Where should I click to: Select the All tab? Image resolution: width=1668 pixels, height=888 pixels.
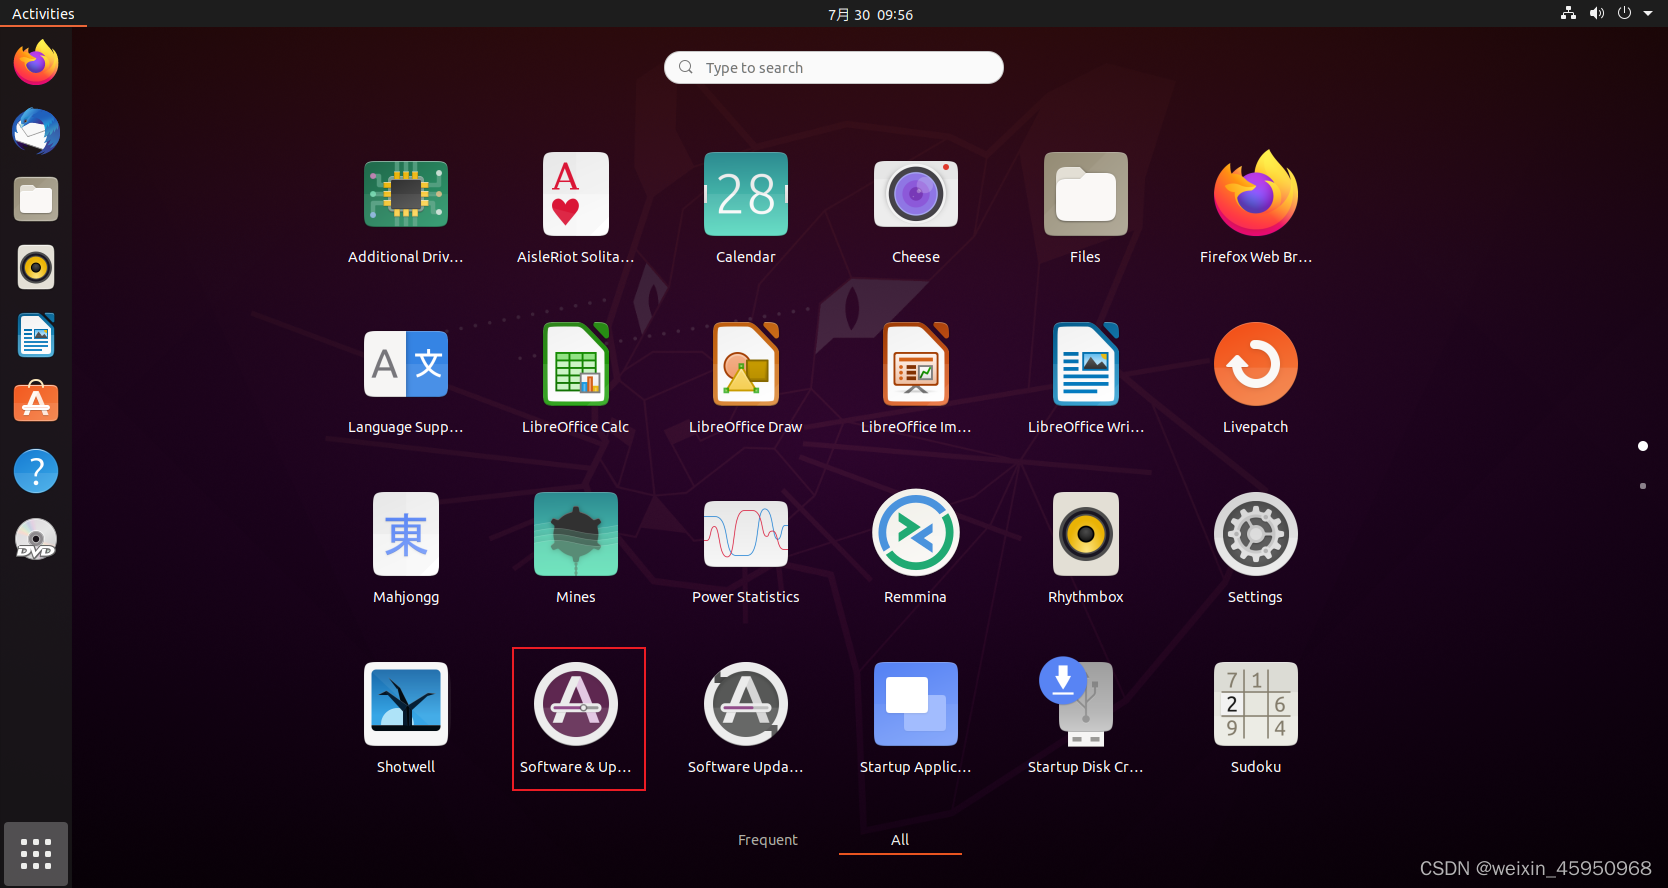[x=900, y=840]
